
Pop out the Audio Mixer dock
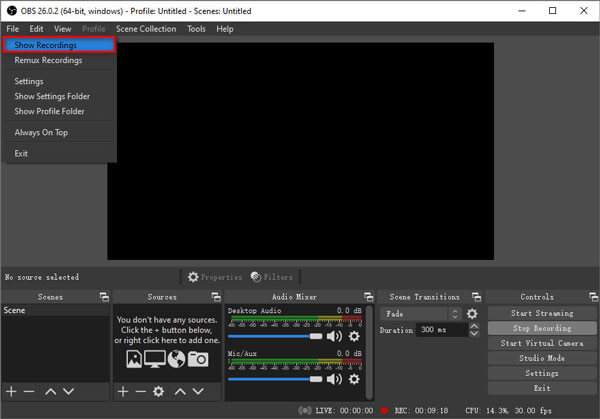(369, 297)
